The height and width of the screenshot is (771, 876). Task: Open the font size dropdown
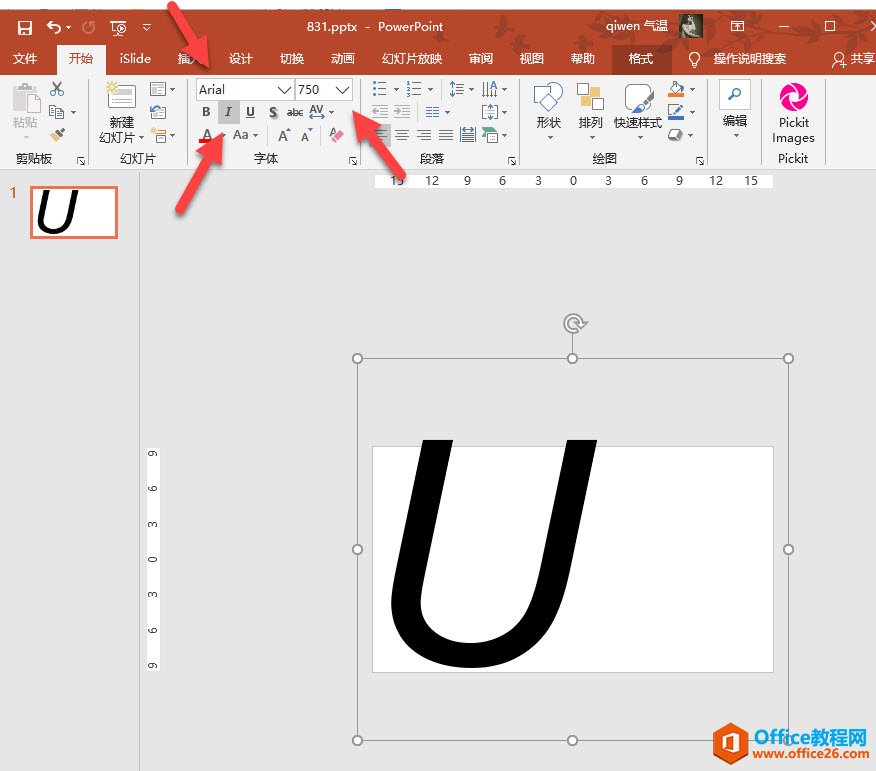point(343,89)
